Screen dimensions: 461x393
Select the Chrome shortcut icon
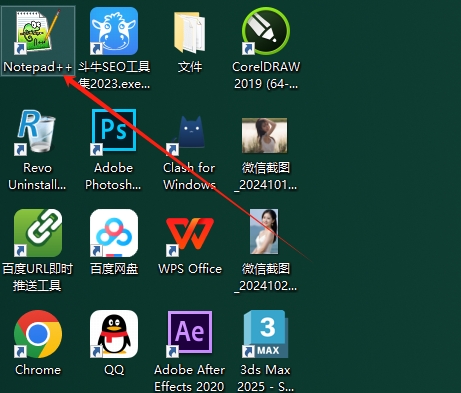pyautogui.click(x=38, y=334)
